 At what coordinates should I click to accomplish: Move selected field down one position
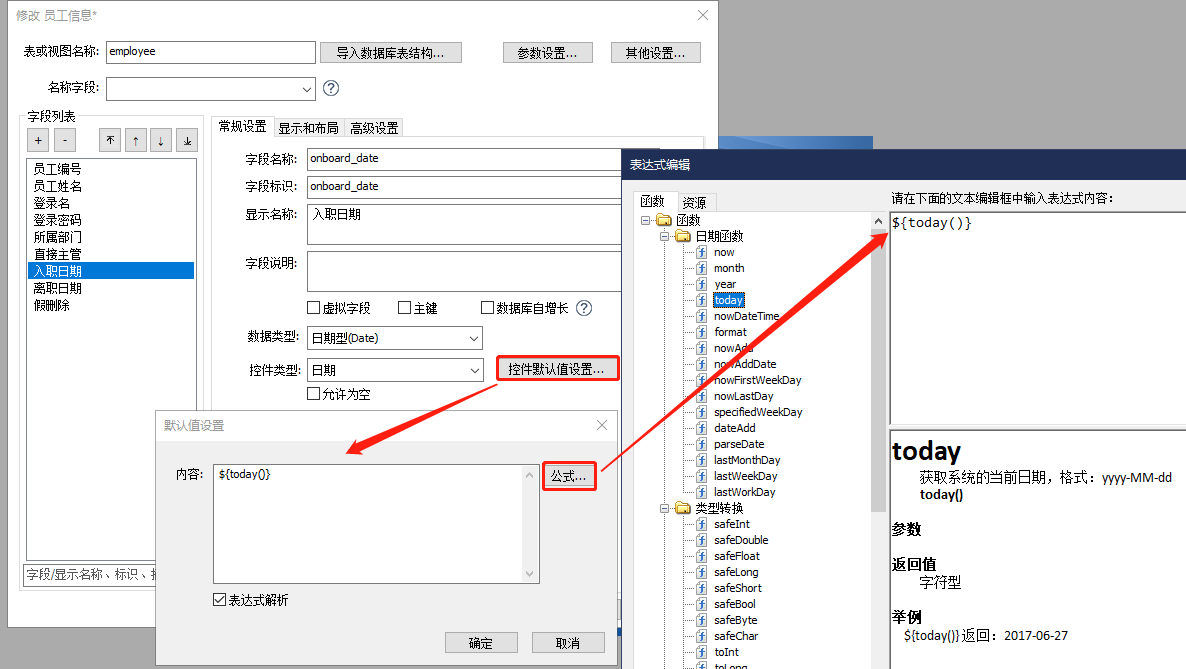pos(161,141)
